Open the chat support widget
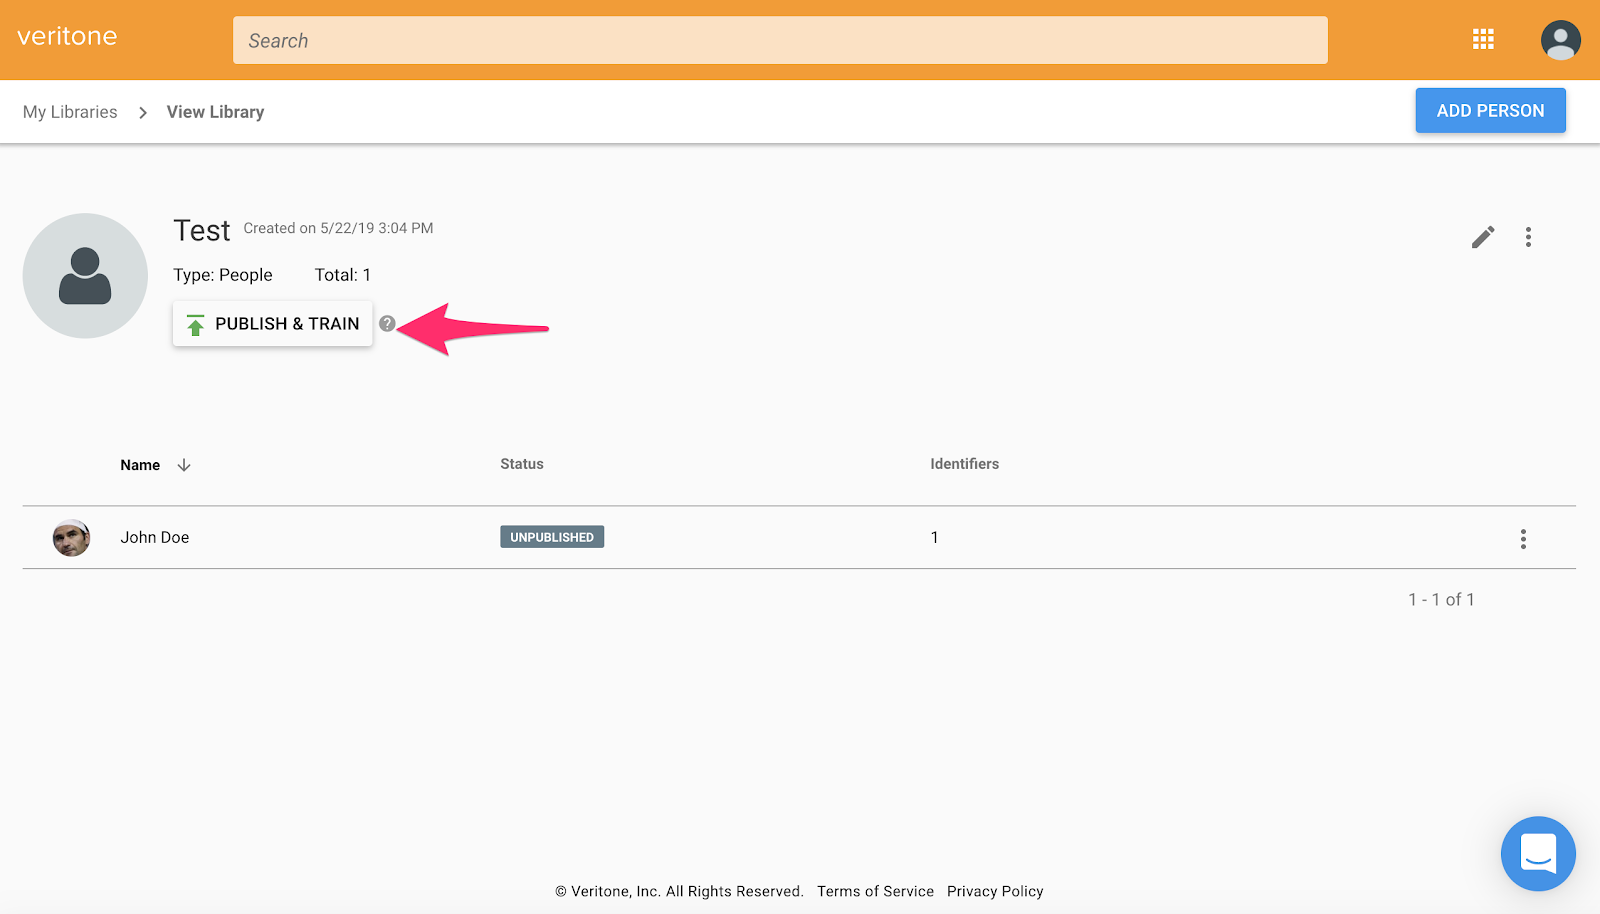1600x914 pixels. [1538, 853]
